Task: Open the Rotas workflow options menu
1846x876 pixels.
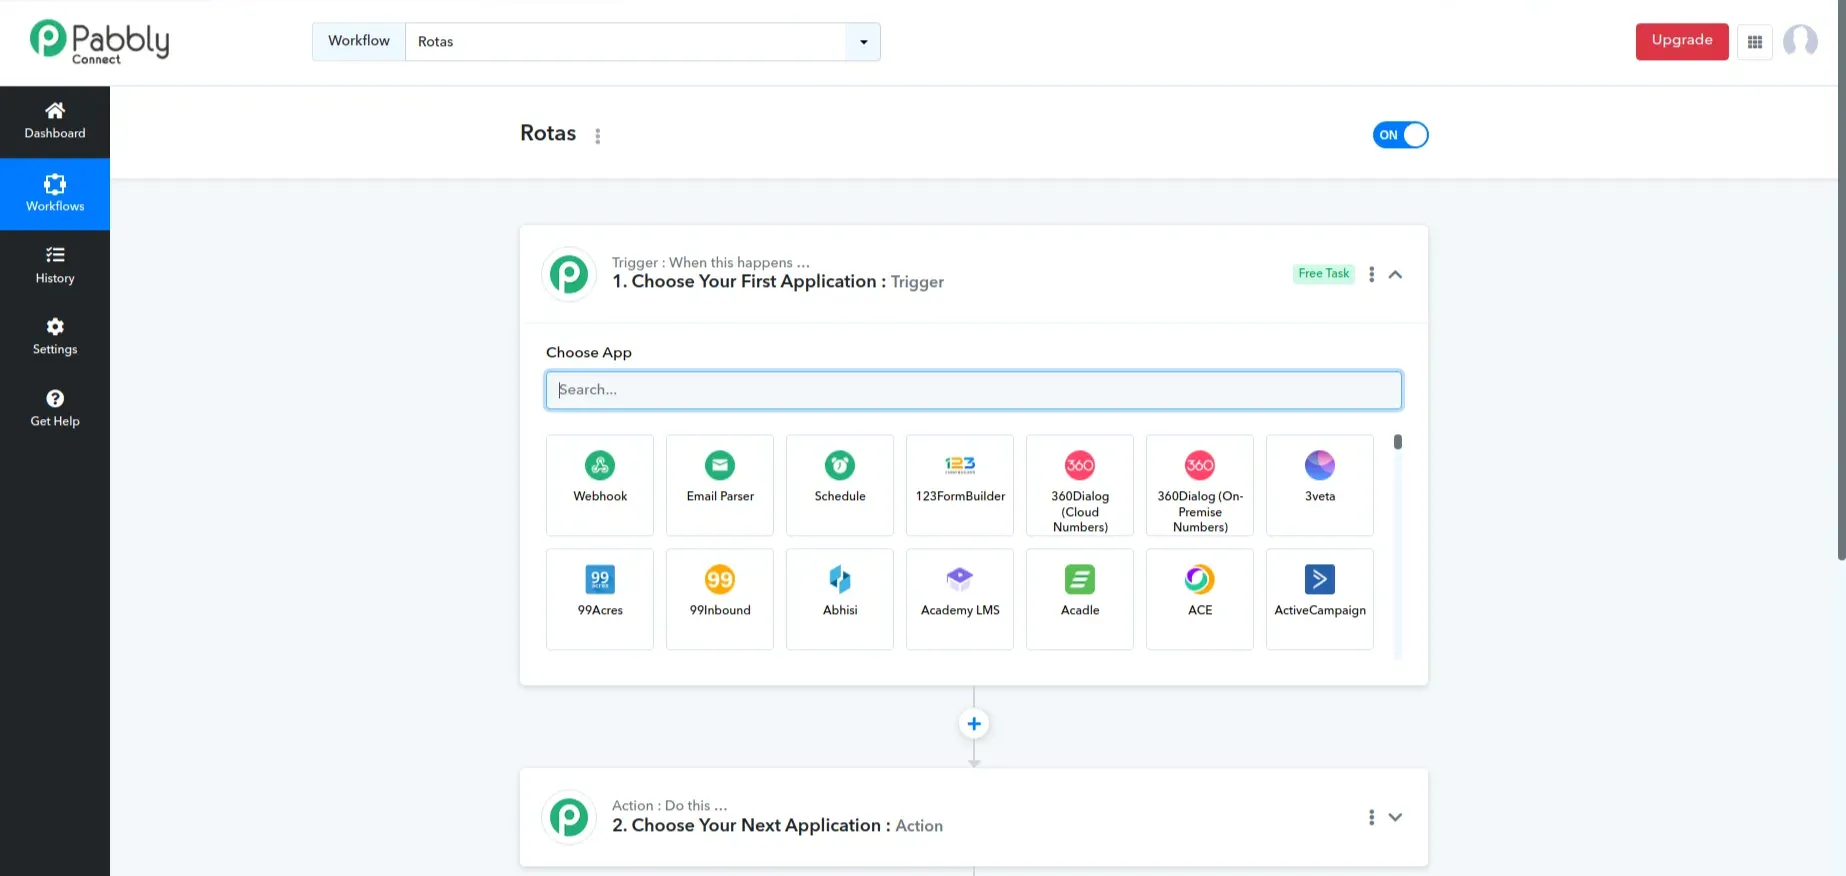Action: click(598, 136)
